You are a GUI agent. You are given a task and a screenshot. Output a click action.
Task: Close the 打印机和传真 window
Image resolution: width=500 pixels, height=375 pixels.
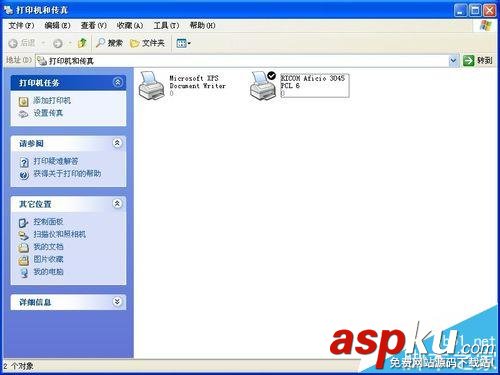click(490, 10)
